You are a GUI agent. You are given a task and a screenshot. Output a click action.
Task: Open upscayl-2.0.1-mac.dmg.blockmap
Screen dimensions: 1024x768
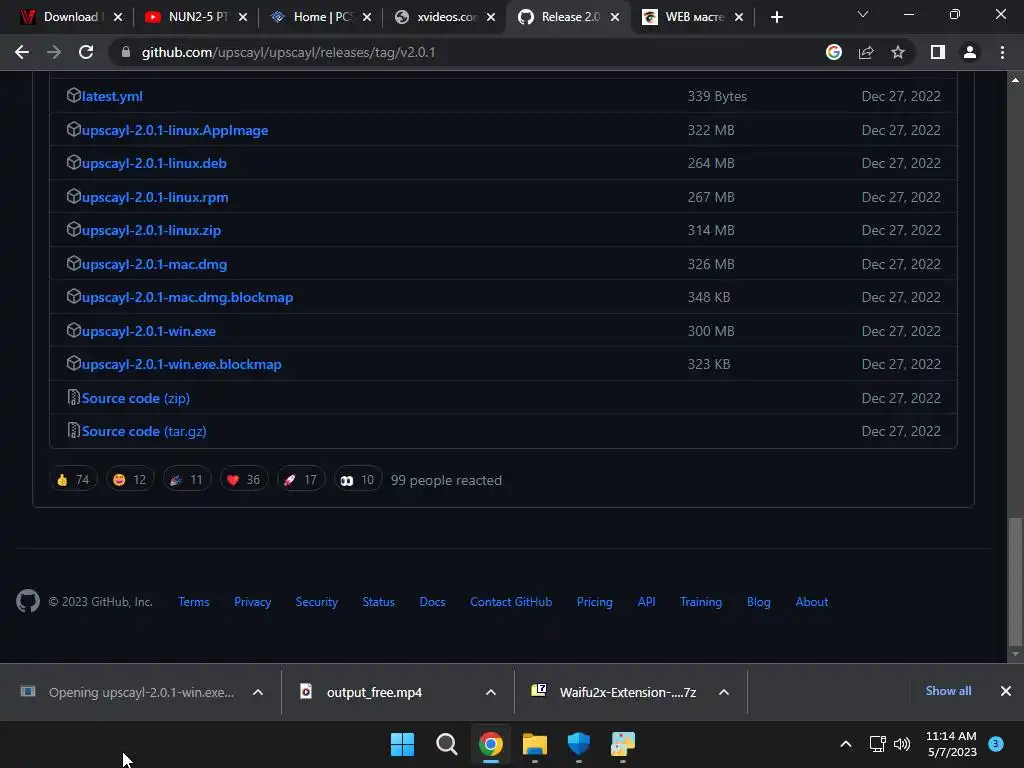tap(187, 297)
